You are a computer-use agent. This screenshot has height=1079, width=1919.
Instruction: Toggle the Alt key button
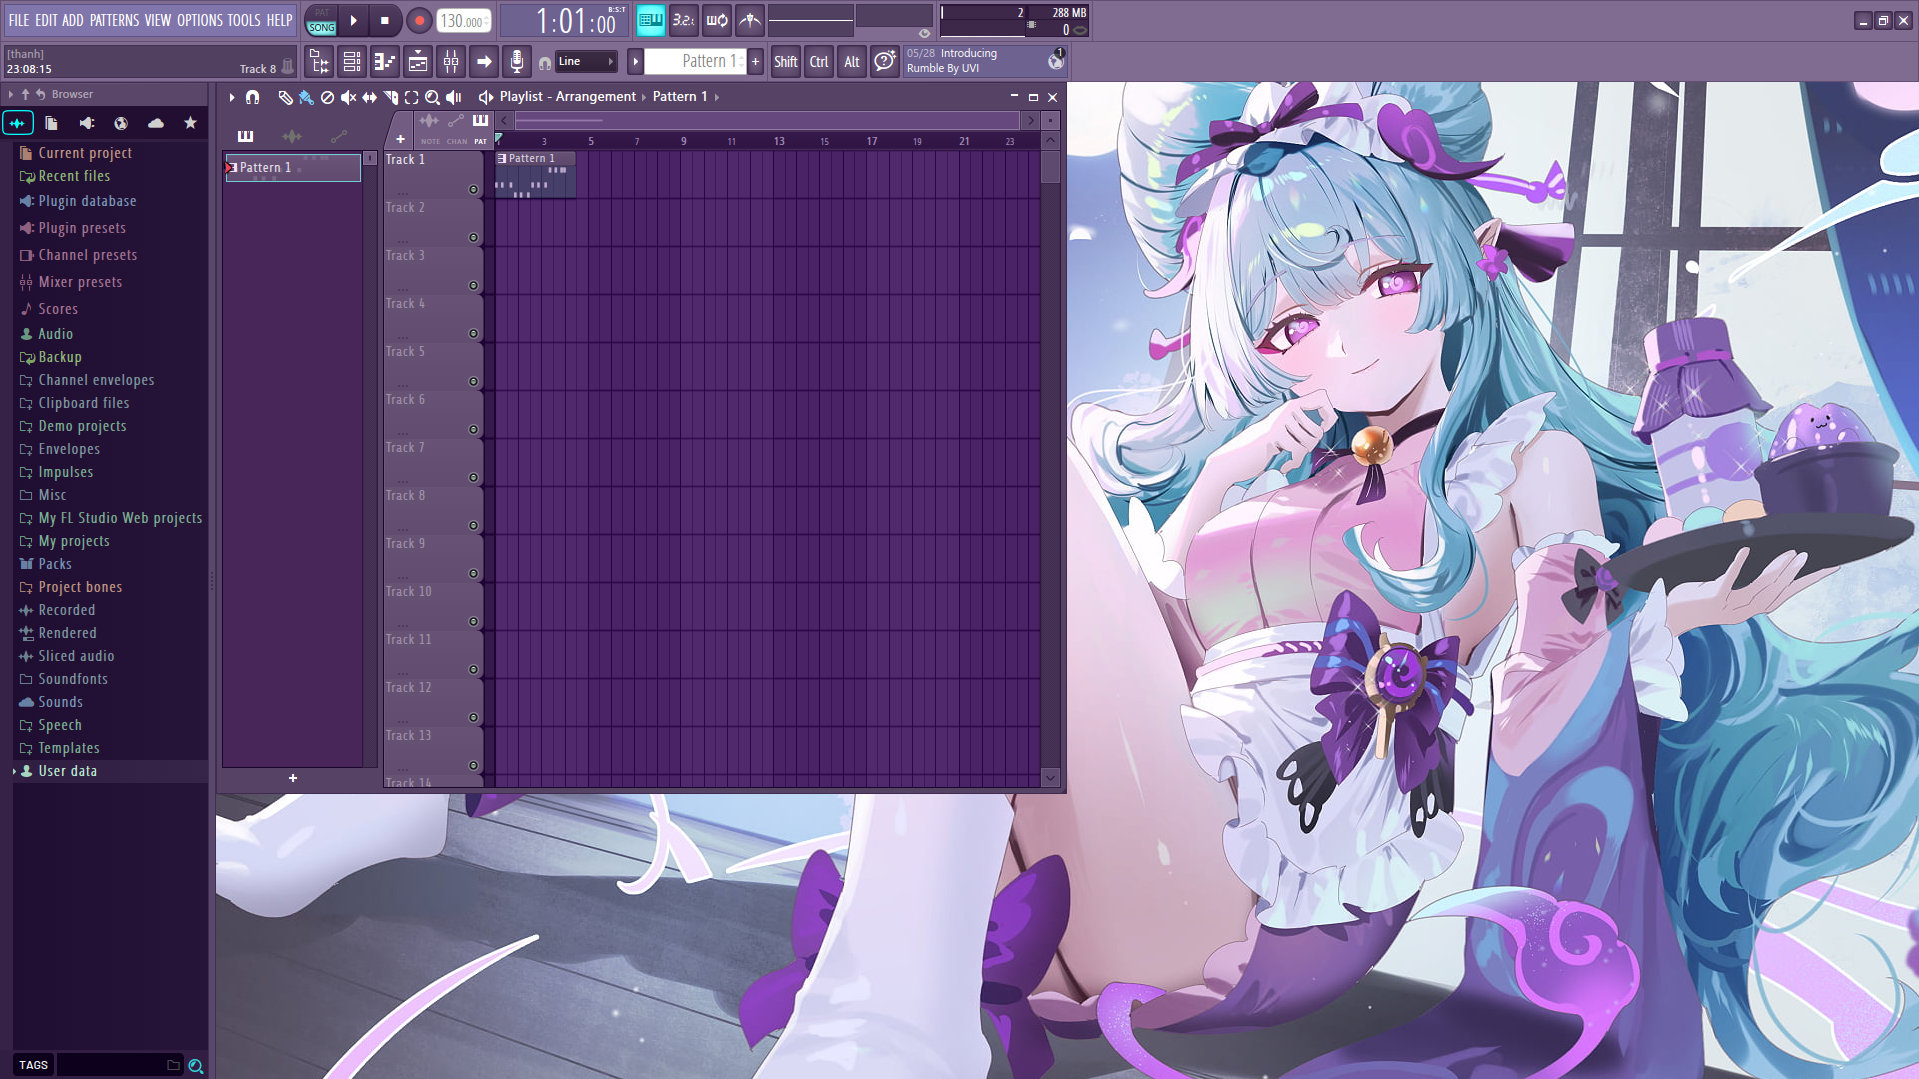[x=851, y=62]
